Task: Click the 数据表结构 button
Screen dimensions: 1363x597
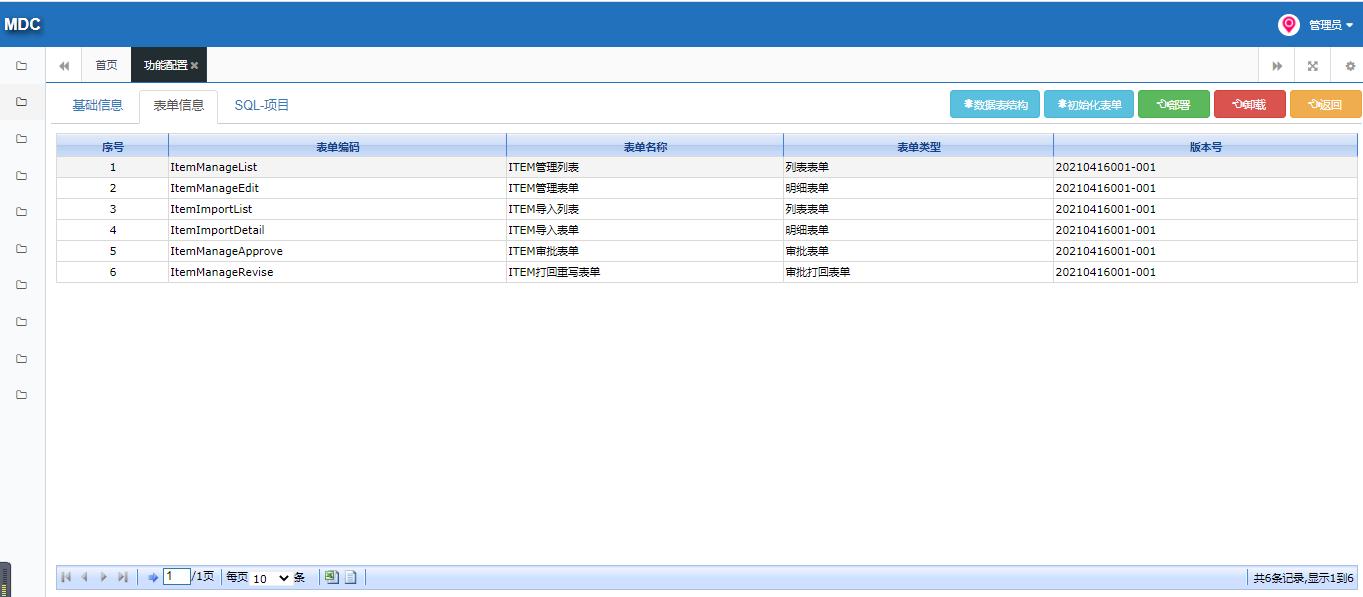Action: pyautogui.click(x=995, y=104)
